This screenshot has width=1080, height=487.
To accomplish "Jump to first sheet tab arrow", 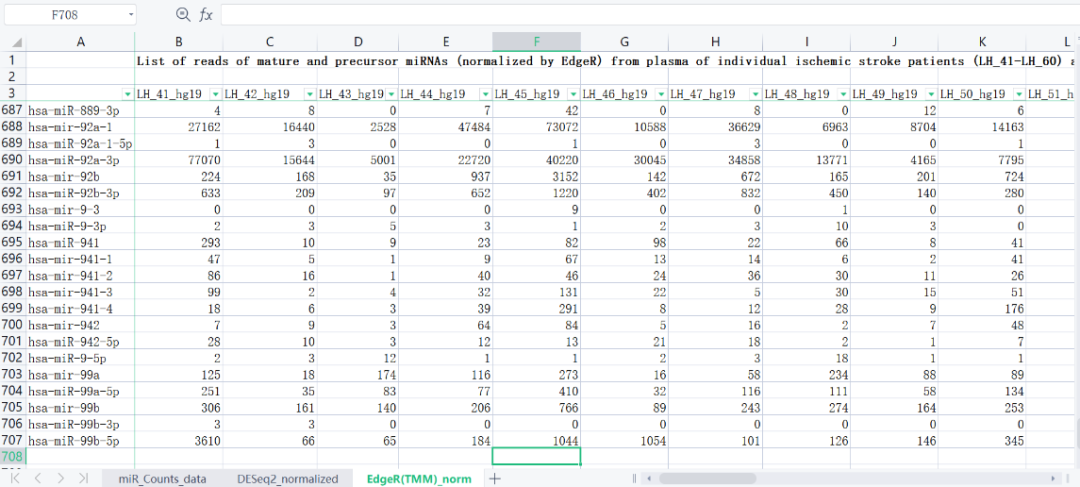I will 15,478.
